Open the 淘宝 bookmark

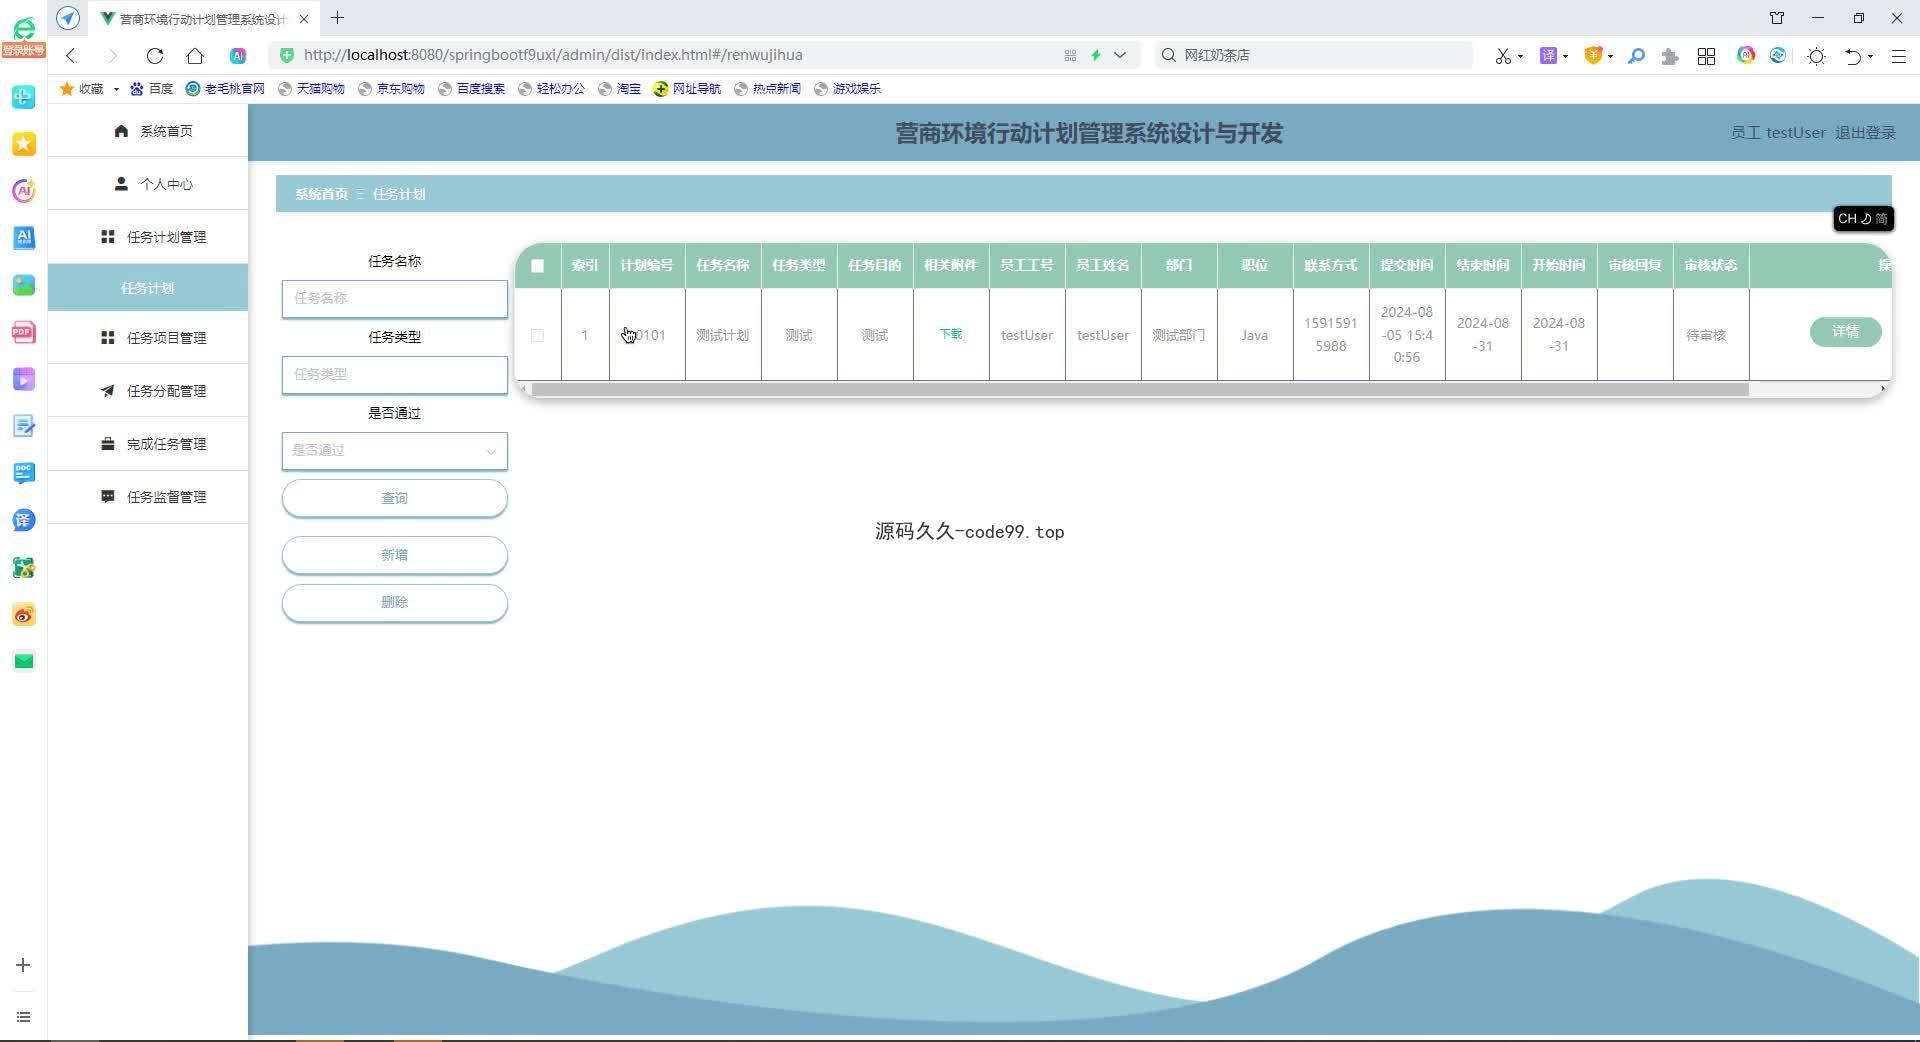coord(620,89)
